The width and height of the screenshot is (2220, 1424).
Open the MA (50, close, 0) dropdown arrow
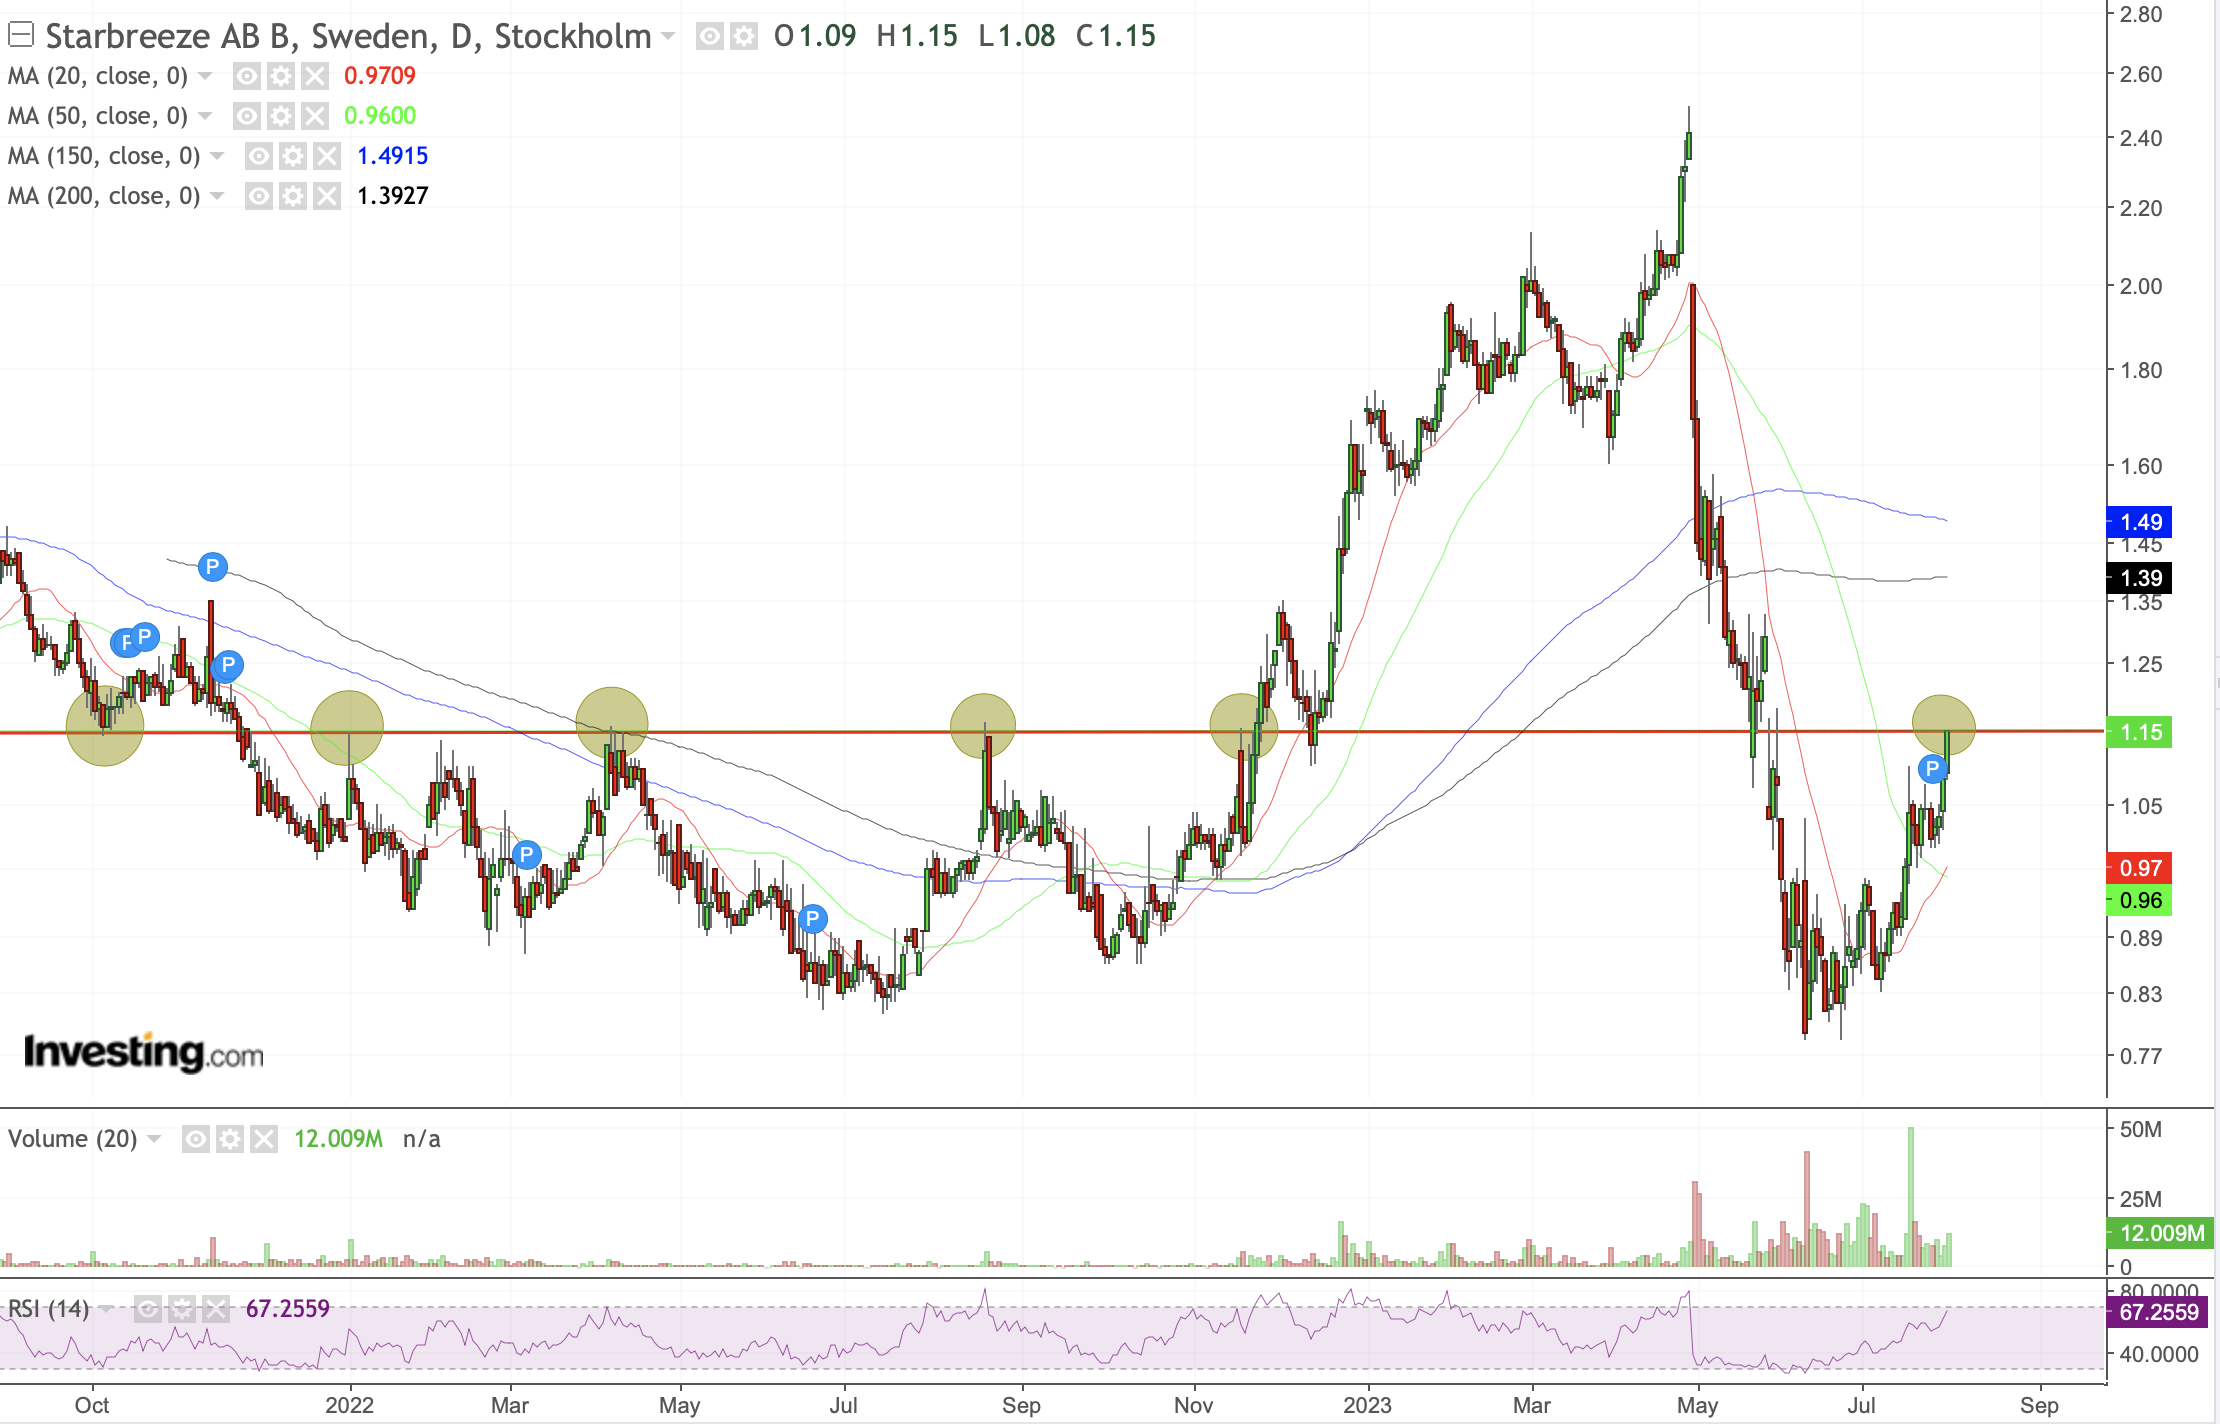point(205,116)
